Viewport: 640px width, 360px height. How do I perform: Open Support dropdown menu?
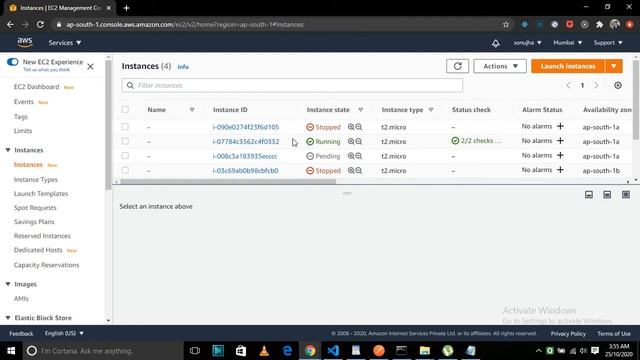tap(608, 42)
